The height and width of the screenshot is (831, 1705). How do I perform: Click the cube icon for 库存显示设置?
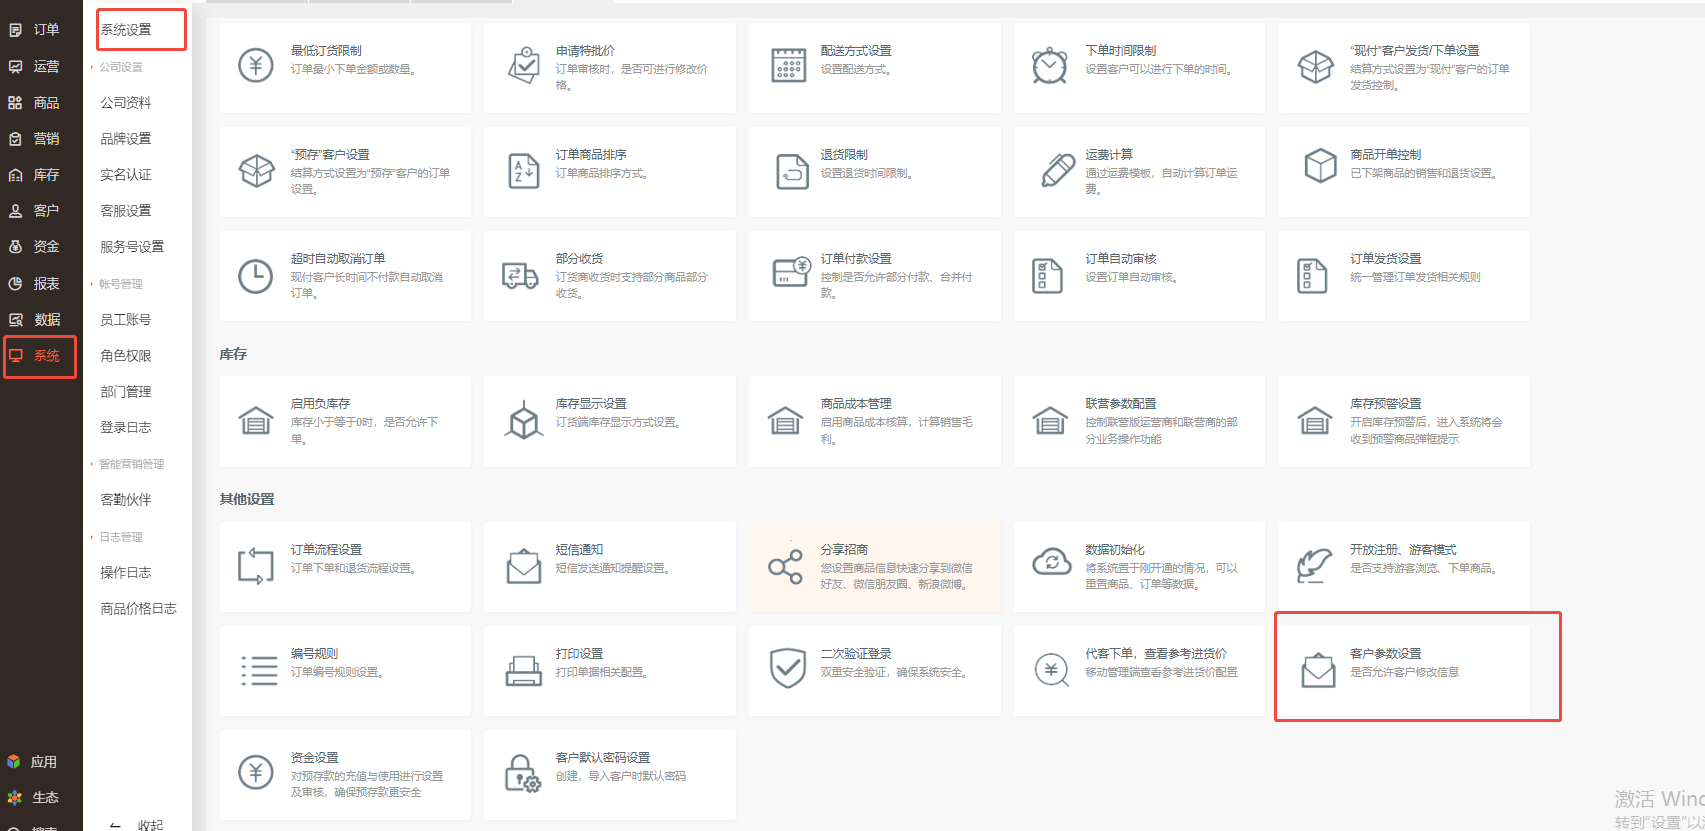tap(524, 420)
